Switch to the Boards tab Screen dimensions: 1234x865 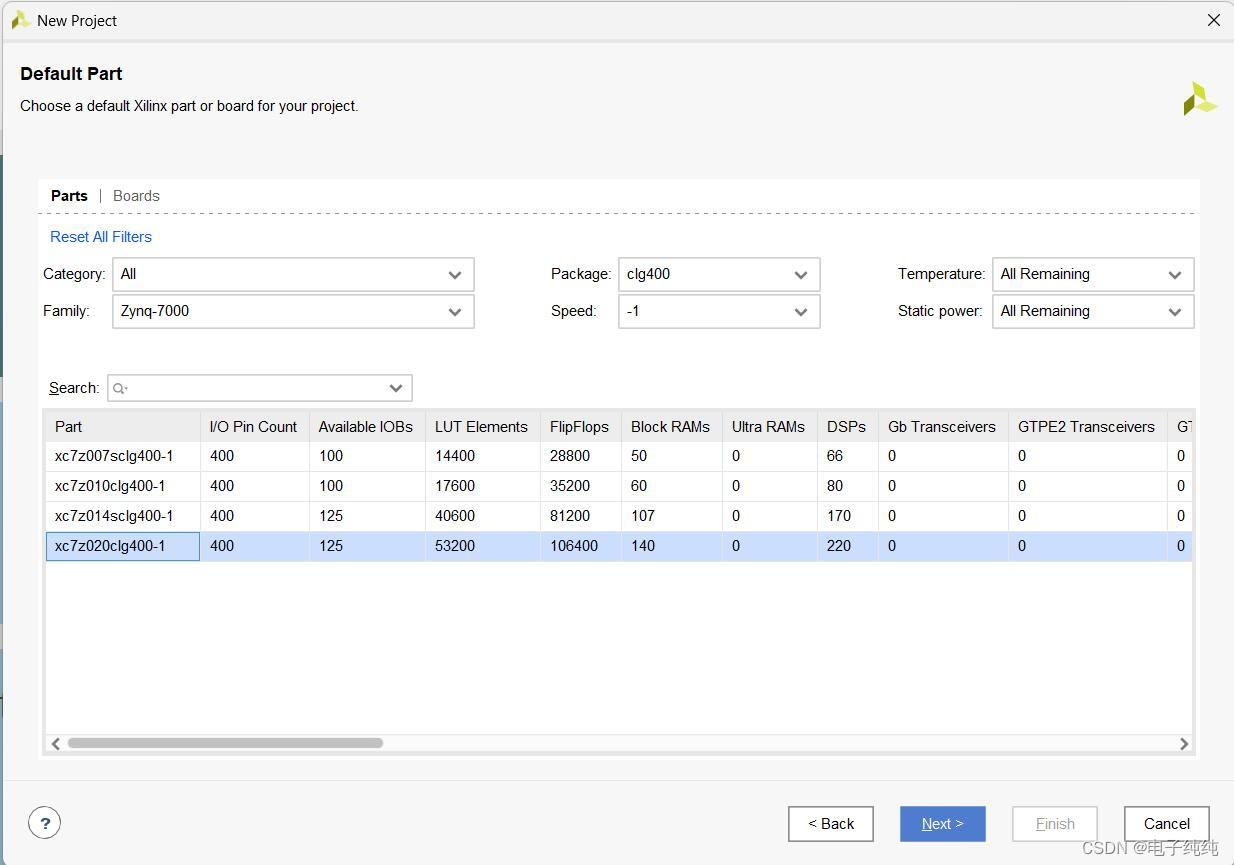pyautogui.click(x=136, y=196)
